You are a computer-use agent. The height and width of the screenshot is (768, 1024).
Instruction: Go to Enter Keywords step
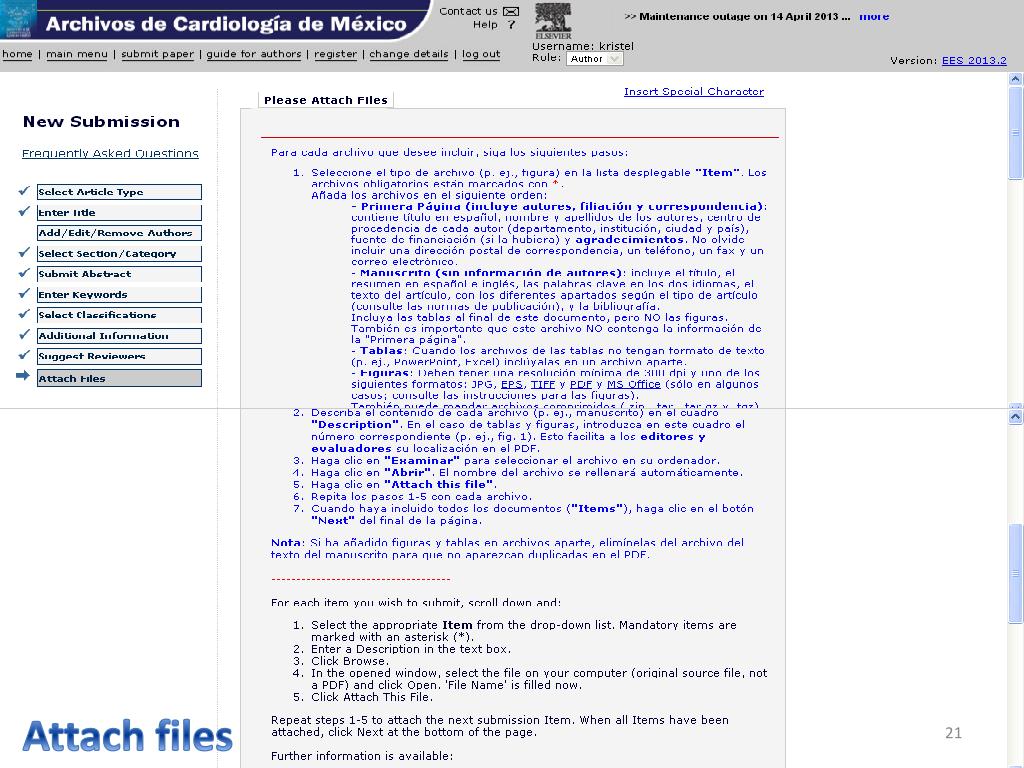120,295
